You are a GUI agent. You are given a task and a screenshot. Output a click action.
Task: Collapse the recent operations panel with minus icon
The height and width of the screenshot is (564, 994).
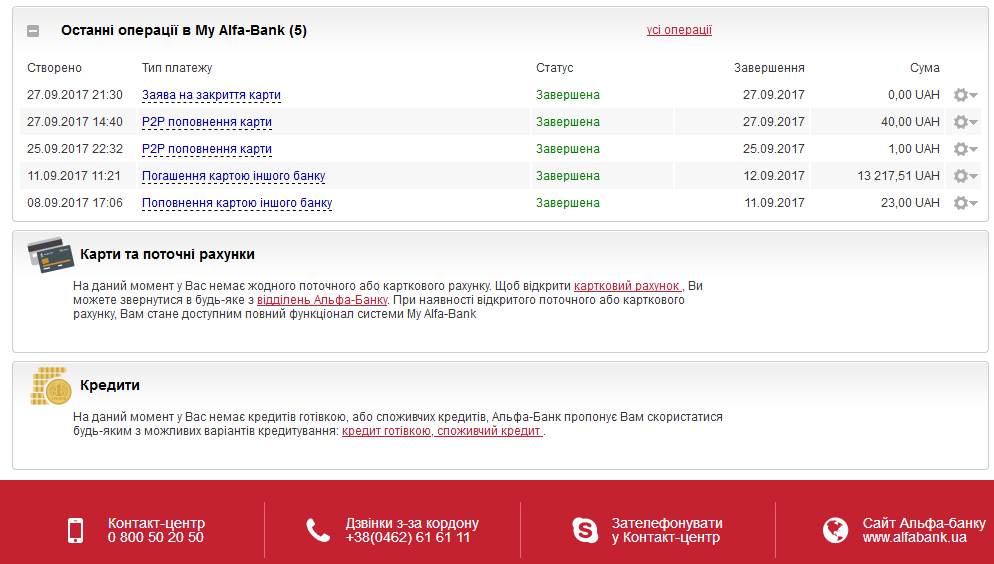coord(33,30)
